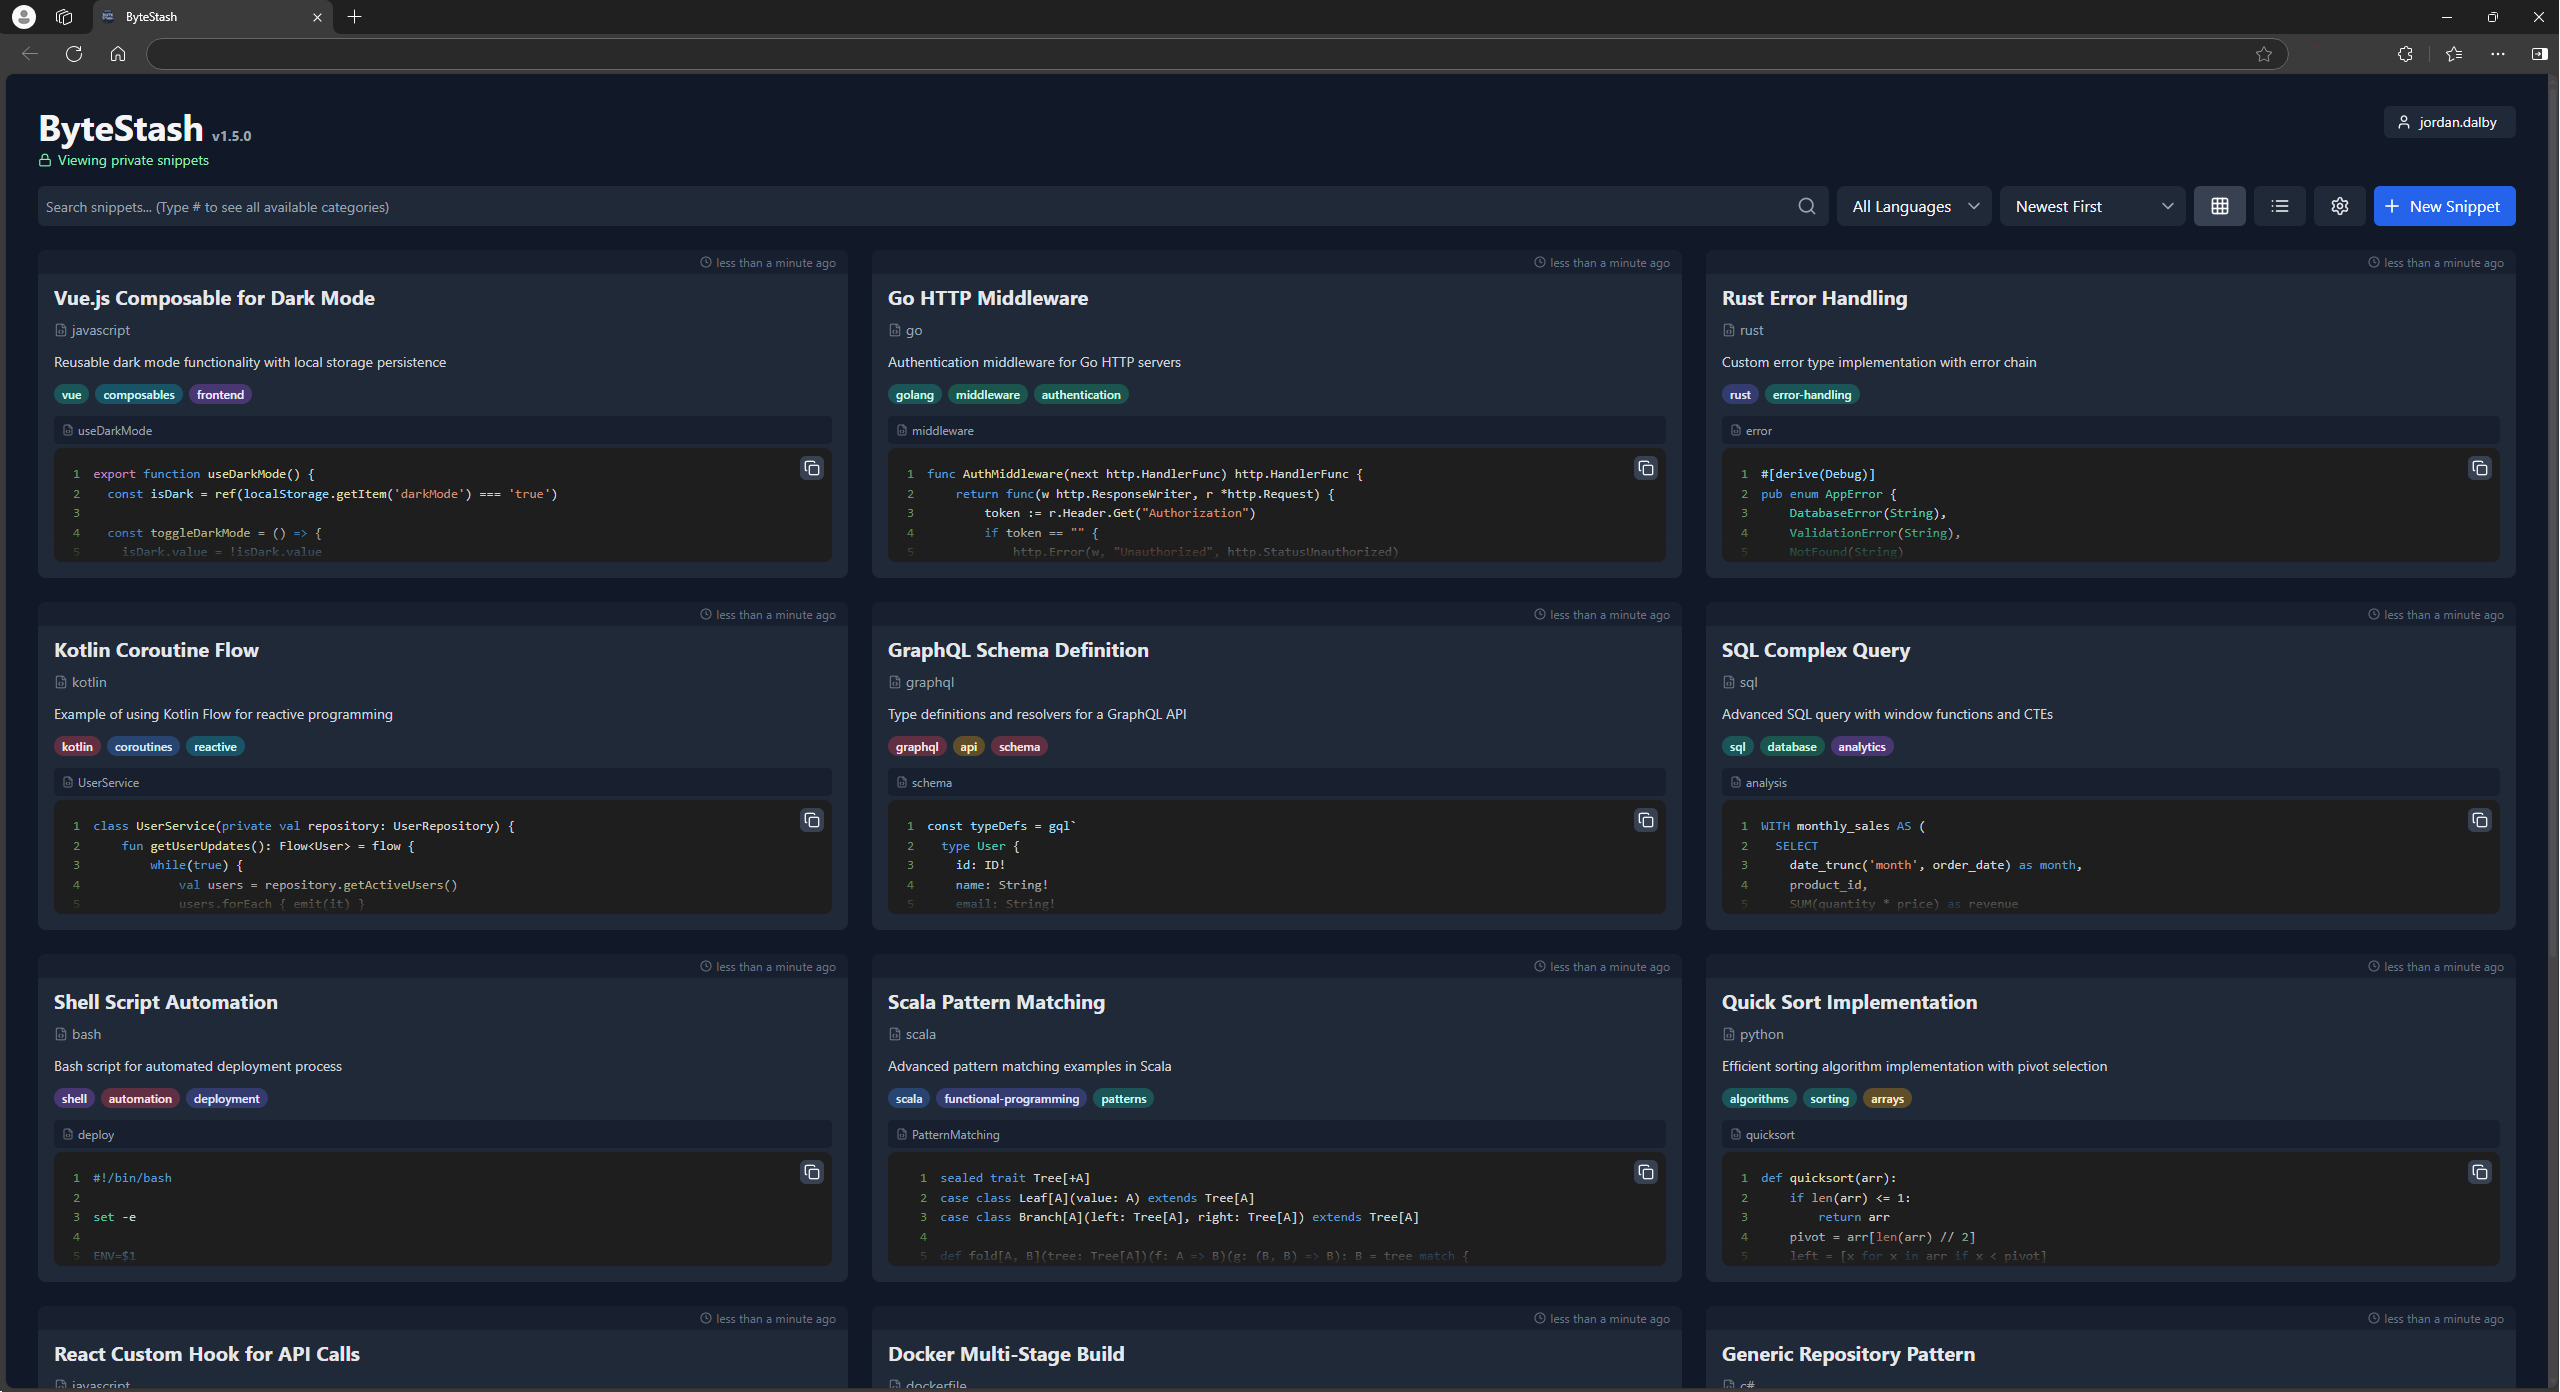
Task: Open ByteStash settings with the gear icon
Action: 2339,206
